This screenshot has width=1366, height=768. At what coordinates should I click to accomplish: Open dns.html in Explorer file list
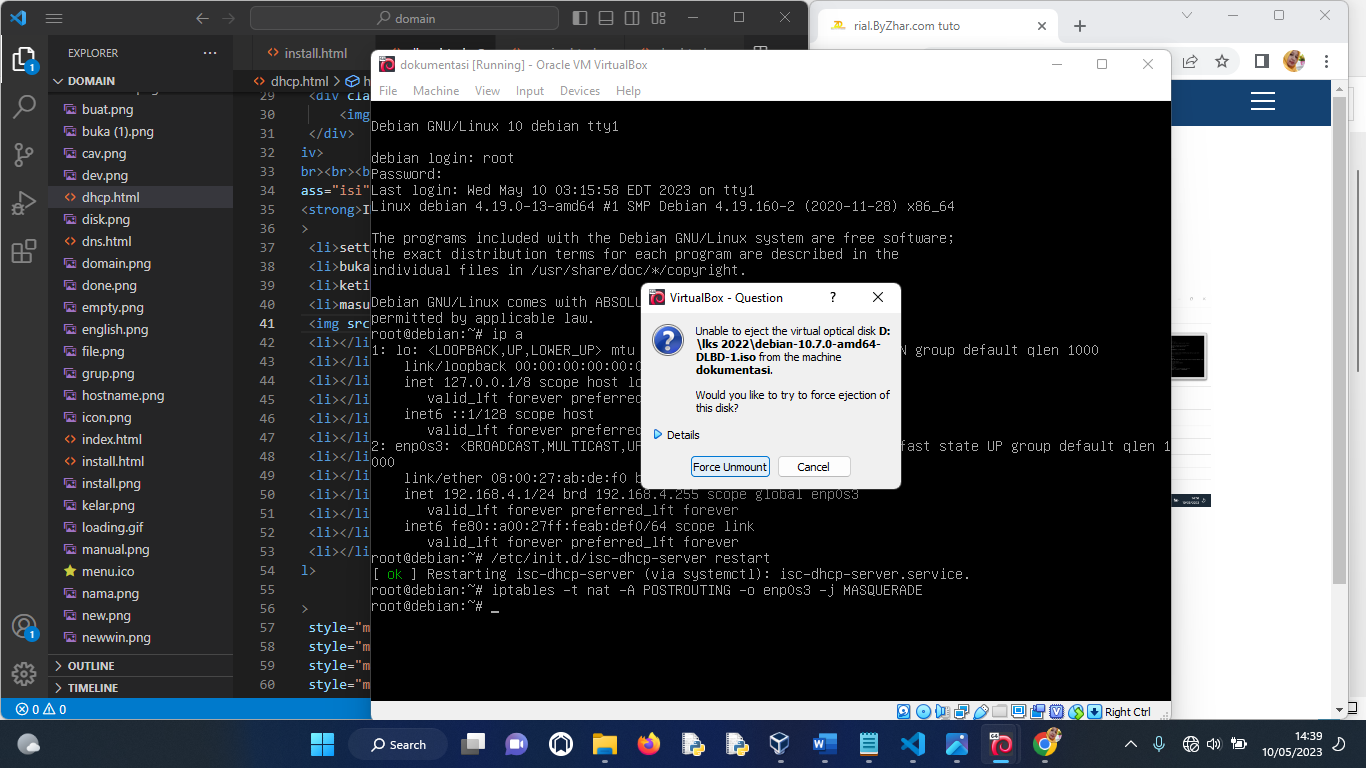coord(140,241)
